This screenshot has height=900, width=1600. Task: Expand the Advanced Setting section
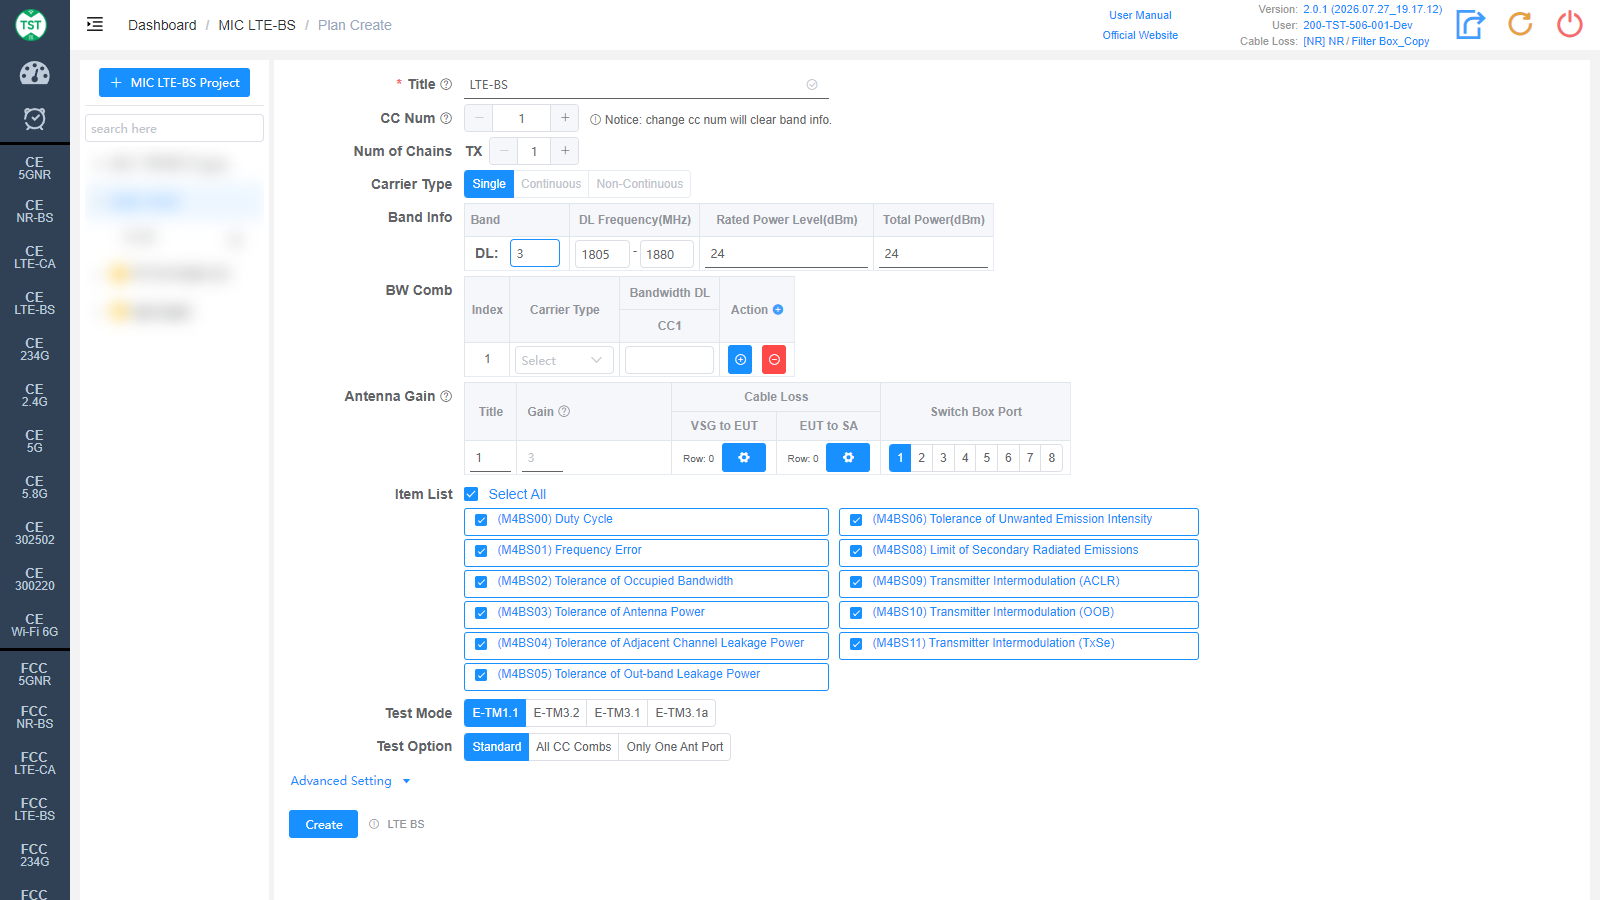coord(350,781)
